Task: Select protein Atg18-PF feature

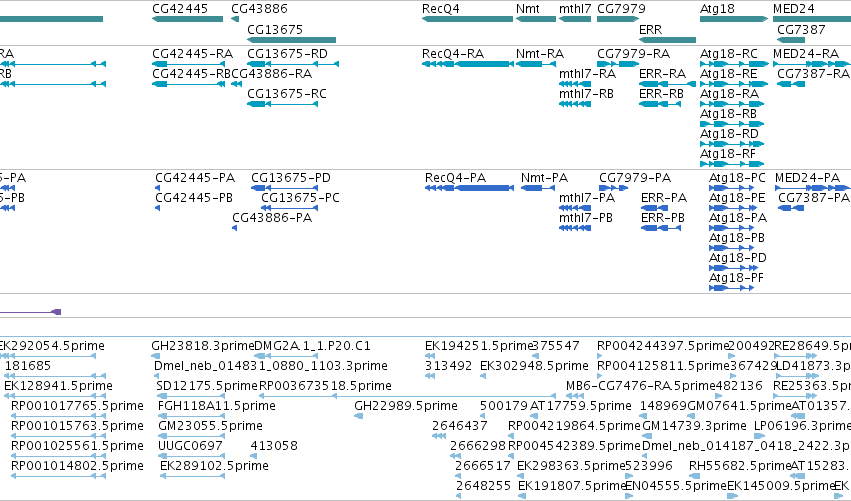Action: tap(732, 288)
